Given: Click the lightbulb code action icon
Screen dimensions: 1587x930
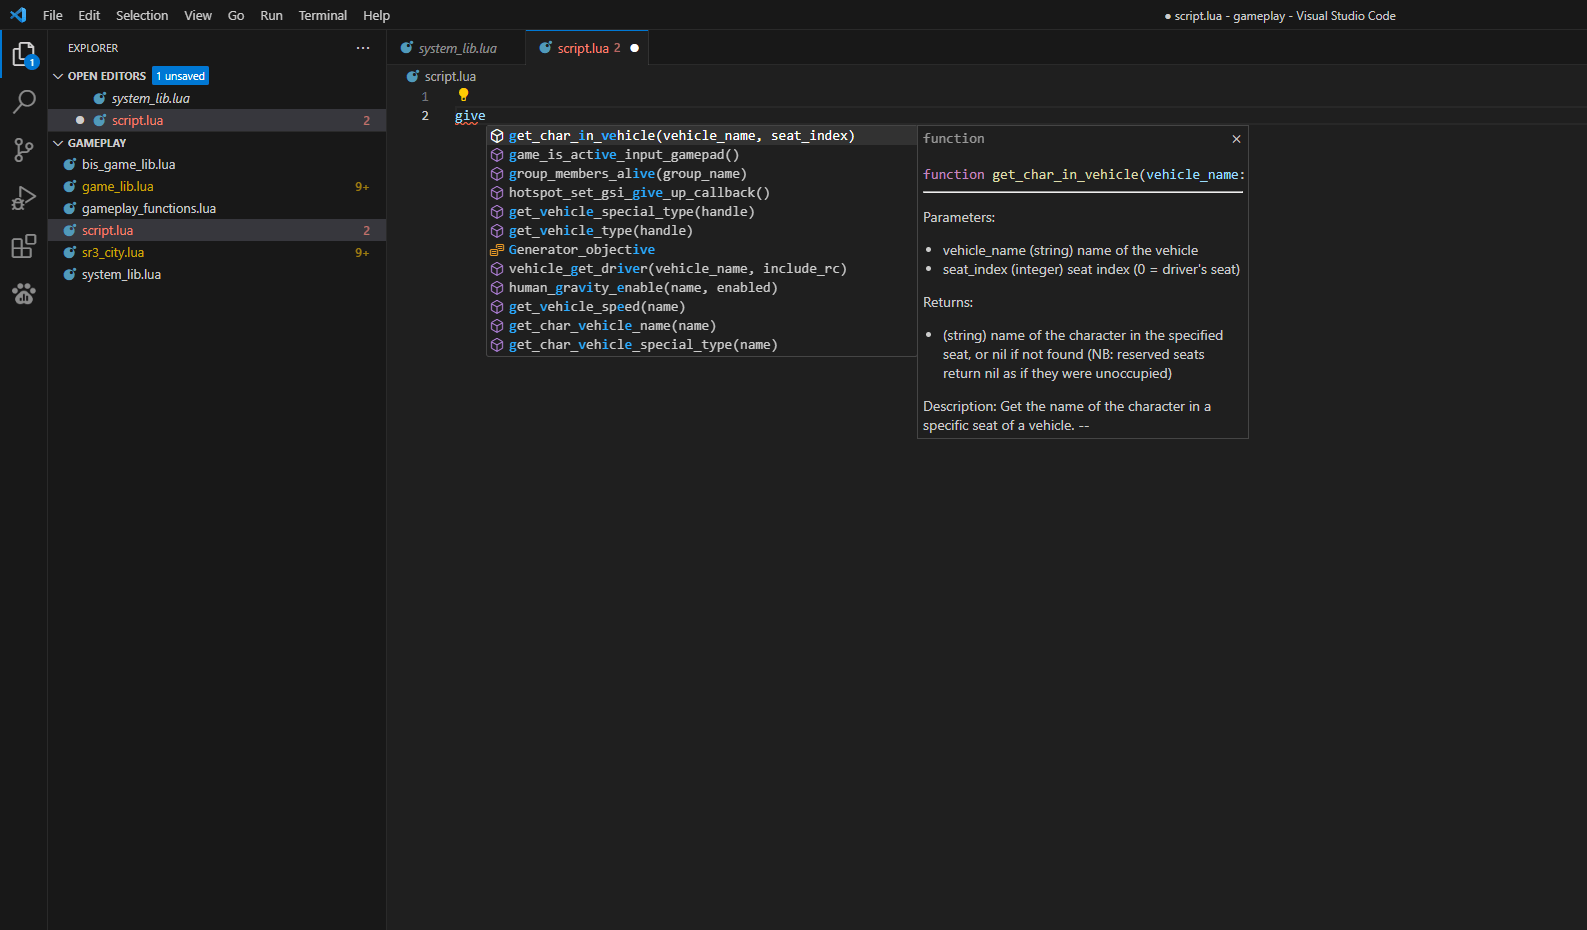Looking at the screenshot, I should [463, 95].
